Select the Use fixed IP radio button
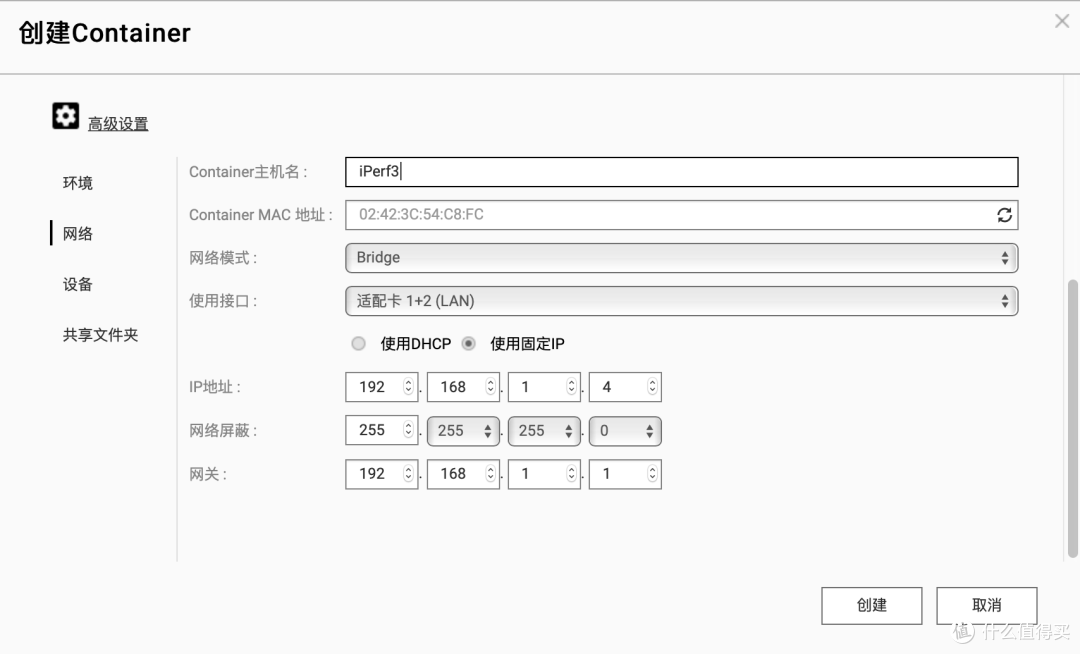Image resolution: width=1080 pixels, height=654 pixels. (x=468, y=344)
